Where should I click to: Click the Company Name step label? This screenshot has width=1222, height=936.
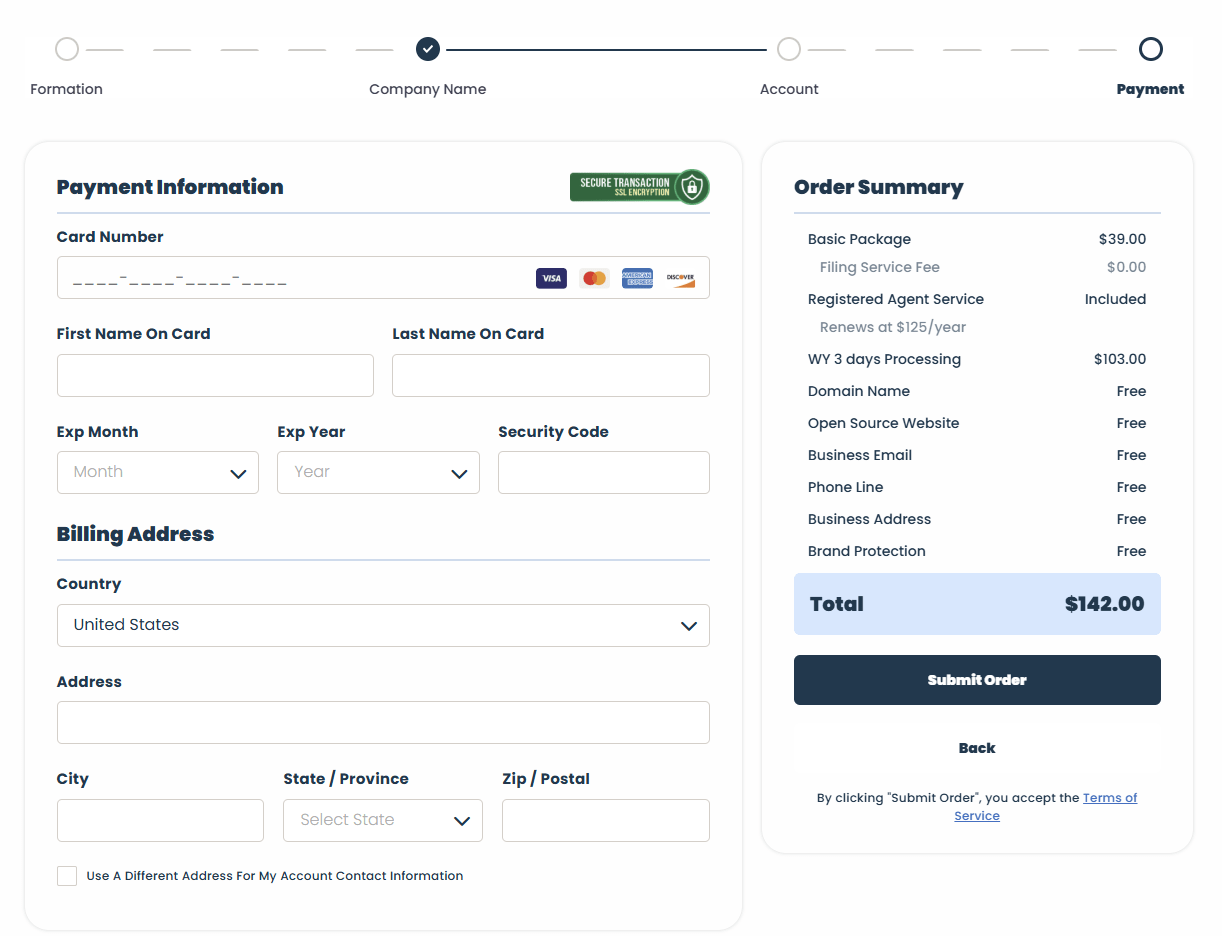tap(428, 89)
